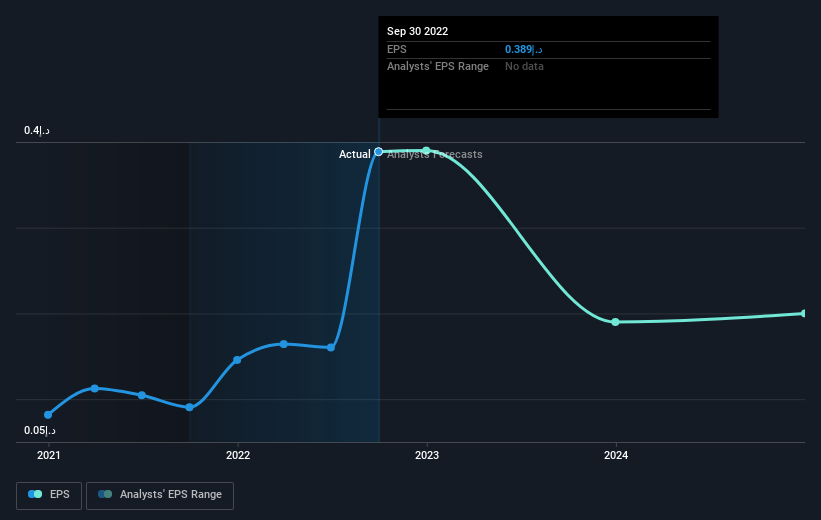Click the Actual label
The height and width of the screenshot is (520, 821).
[354, 154]
